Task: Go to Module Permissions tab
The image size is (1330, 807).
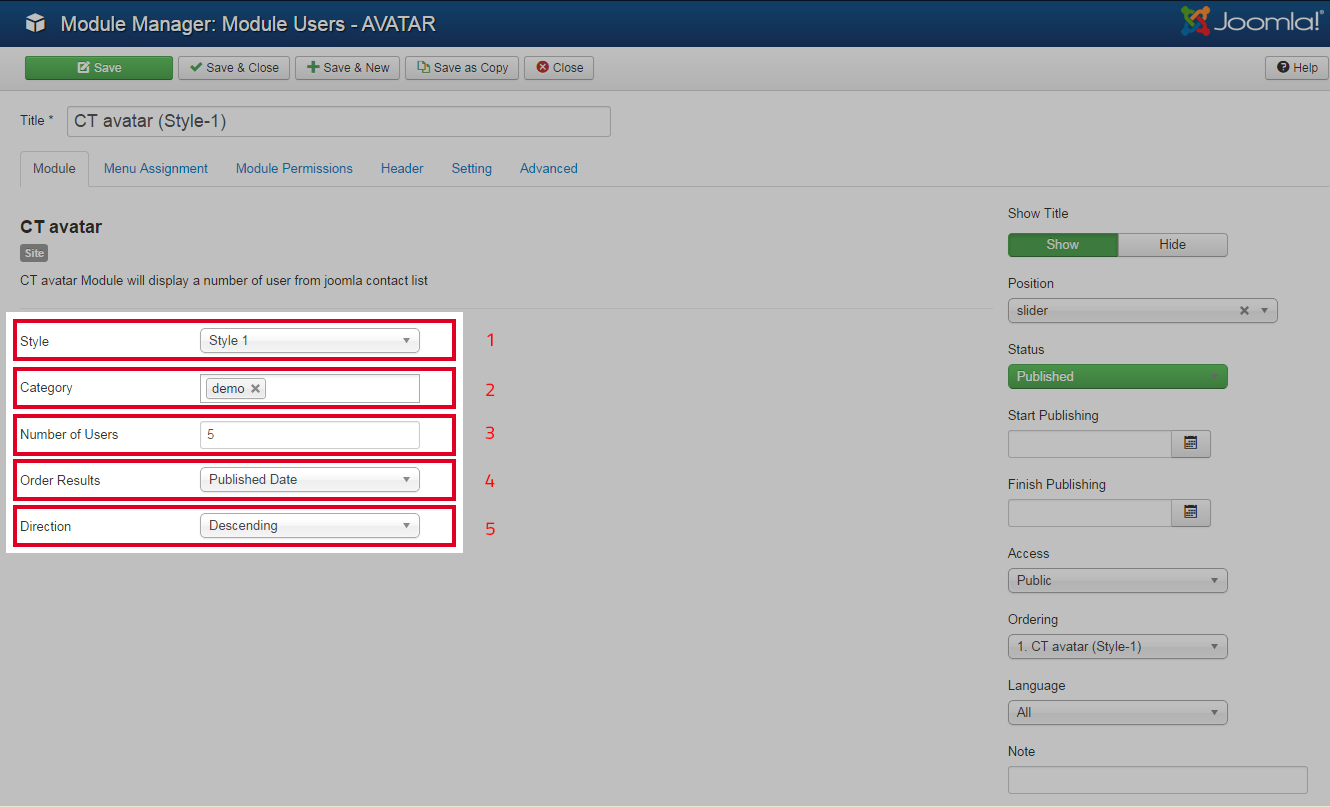Action: [x=294, y=169]
